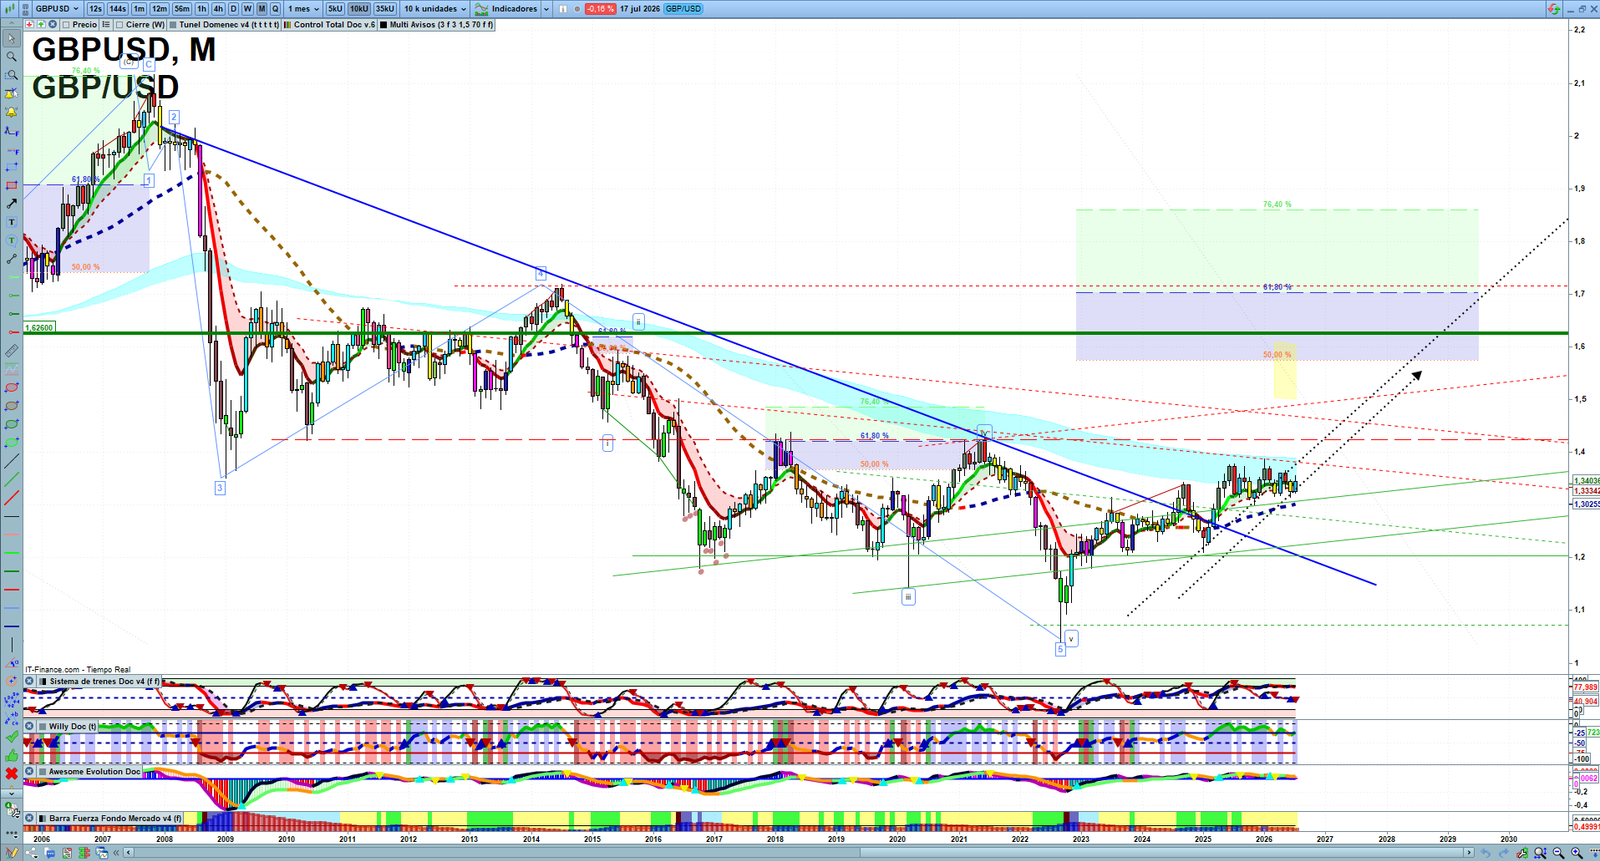Select the 1m timeframe
The height and width of the screenshot is (861, 1600).
click(139, 8)
